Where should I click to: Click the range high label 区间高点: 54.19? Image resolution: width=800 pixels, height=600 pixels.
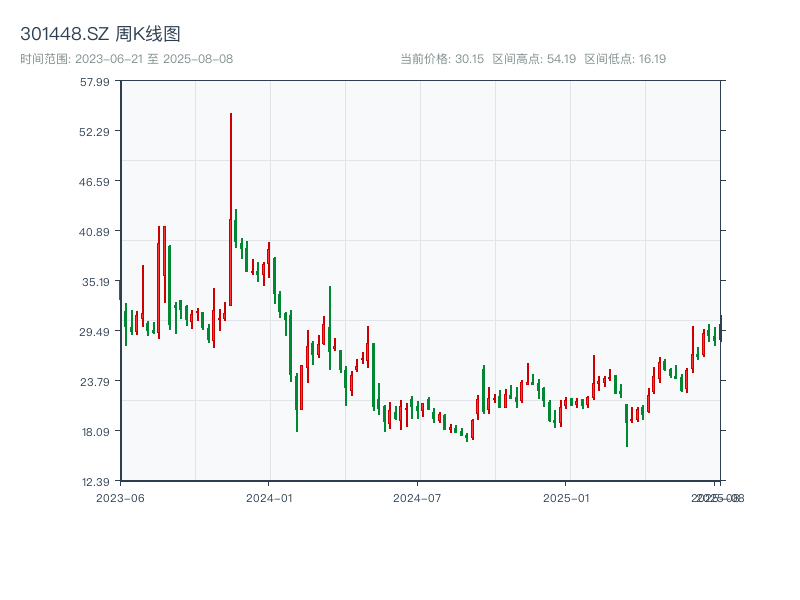pos(534,59)
